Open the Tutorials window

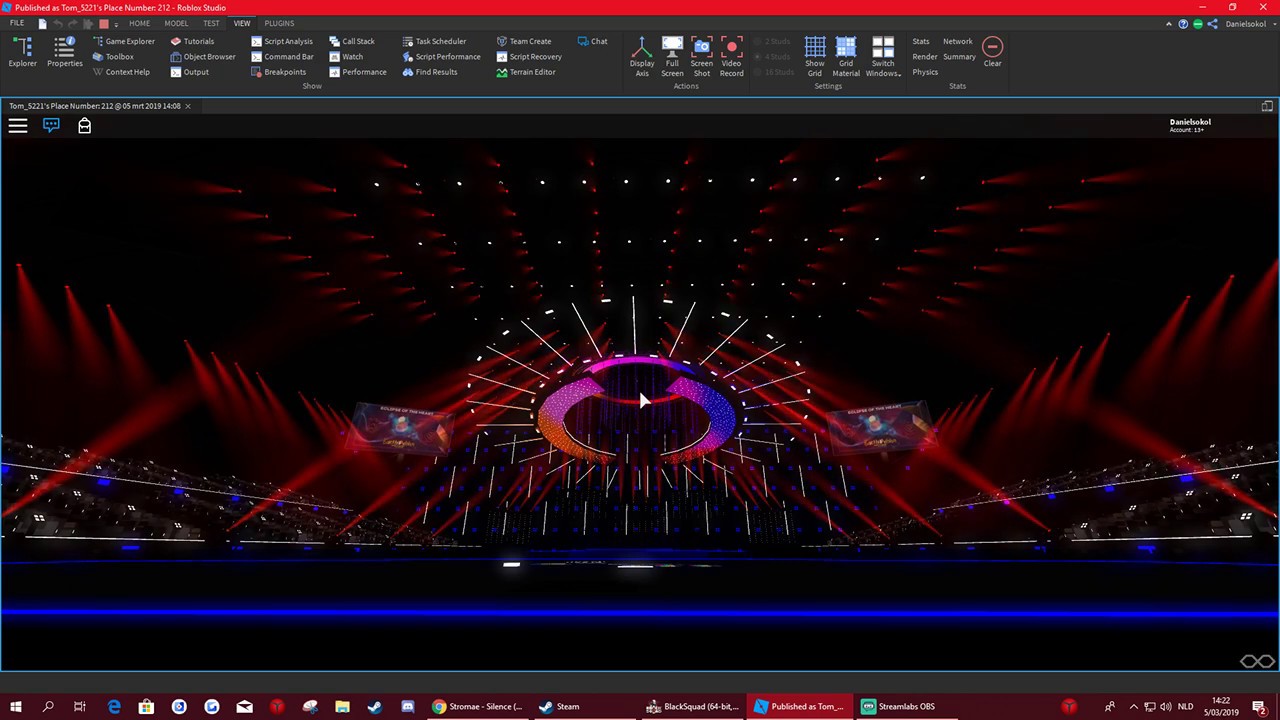[x=192, y=41]
